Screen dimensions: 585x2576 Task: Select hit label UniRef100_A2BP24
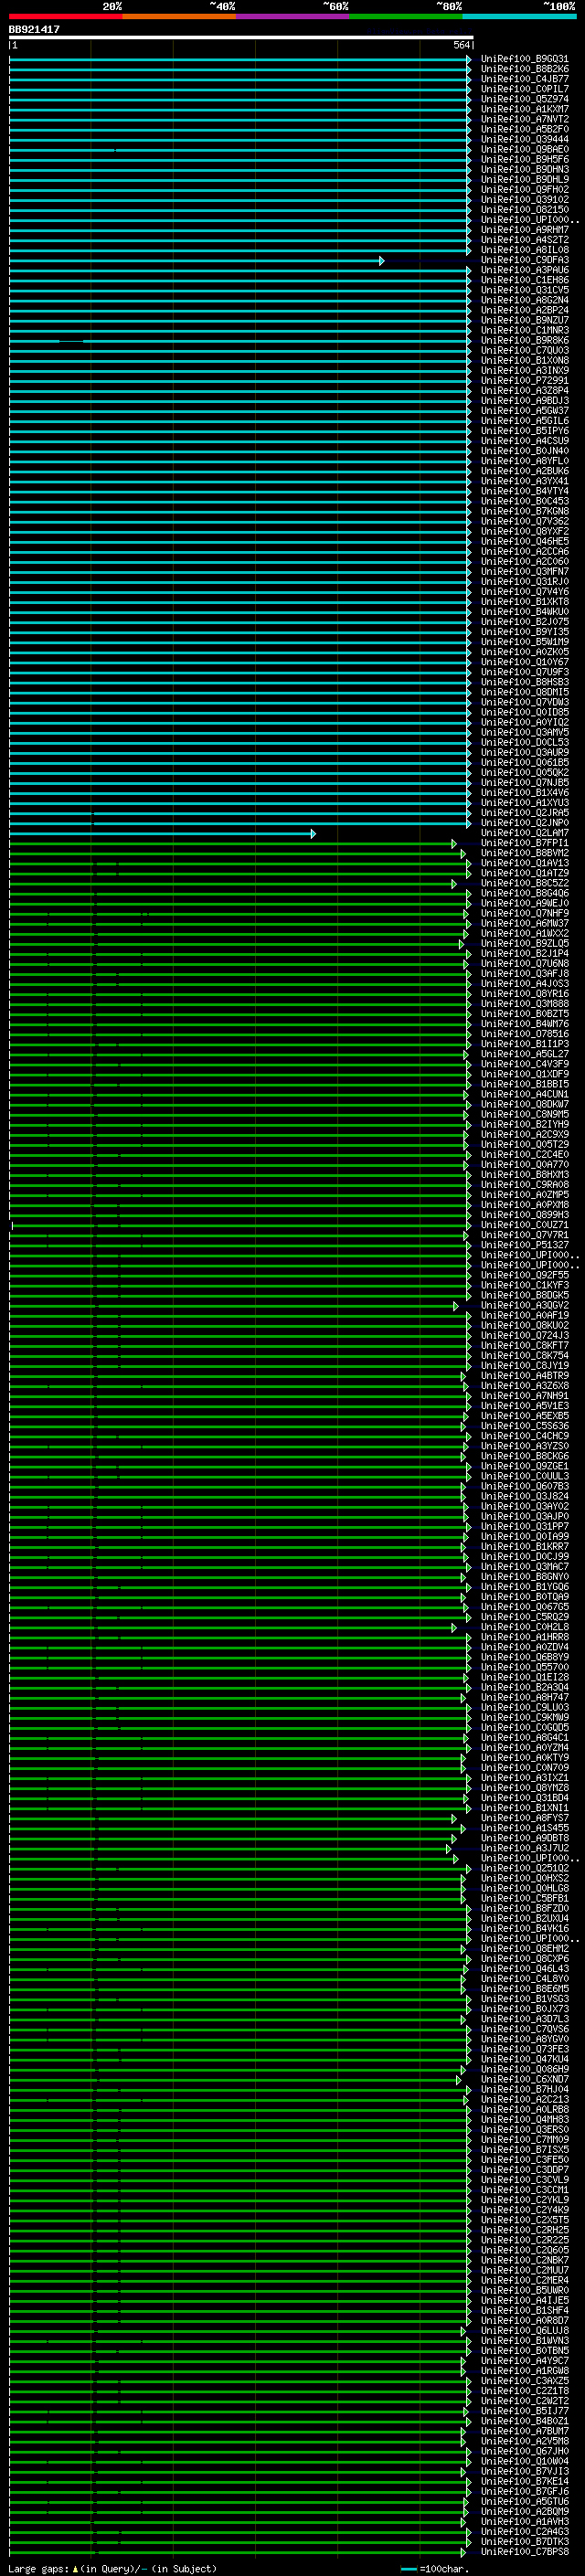(524, 310)
